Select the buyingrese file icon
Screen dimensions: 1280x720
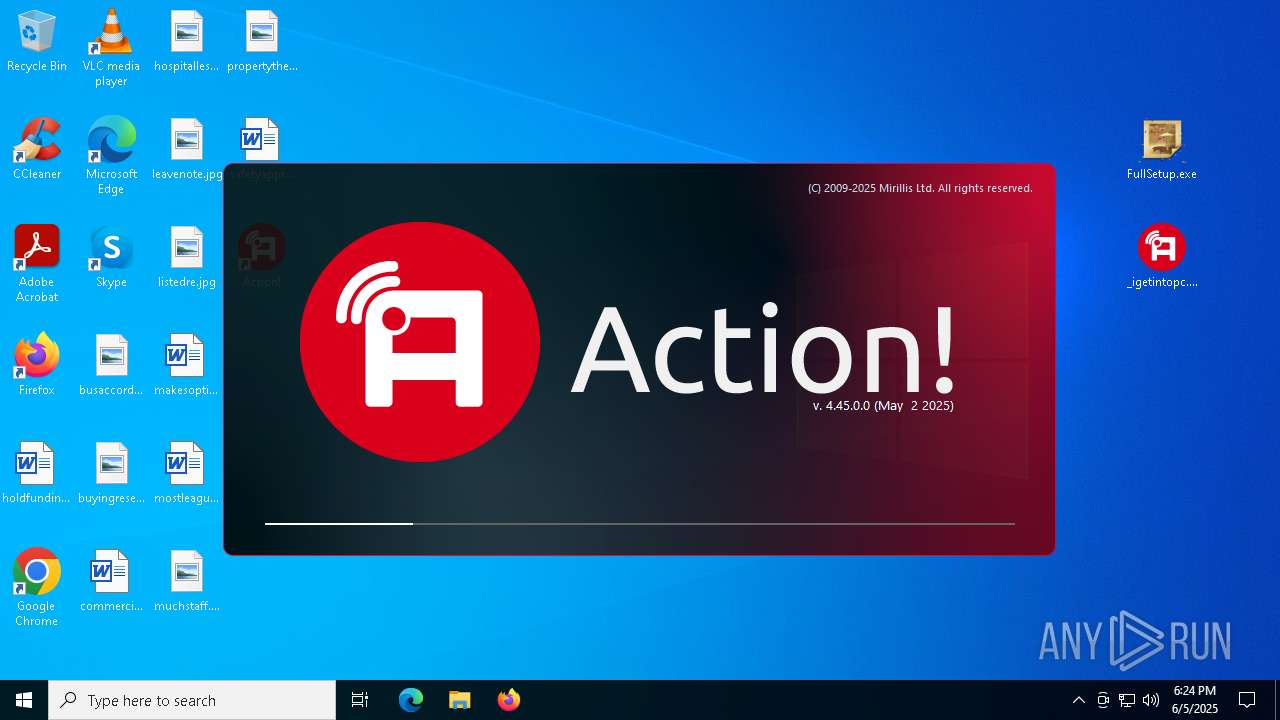tap(111, 473)
